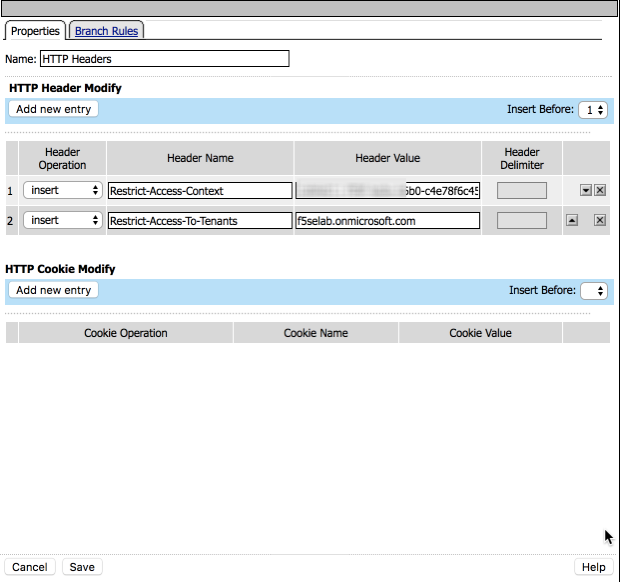Delete the Restrict-Access-Context header entry
The height and width of the screenshot is (582, 620).
(x=600, y=190)
